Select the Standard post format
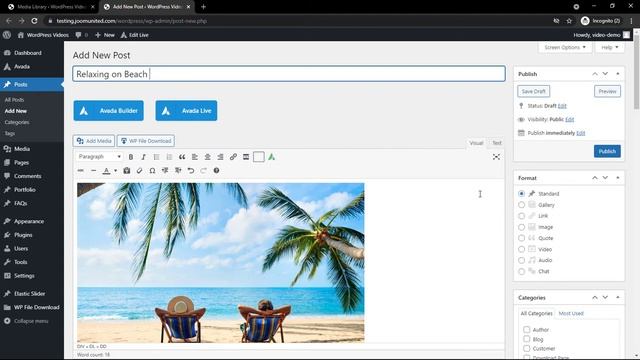640x360 pixels. pyautogui.click(x=521, y=193)
